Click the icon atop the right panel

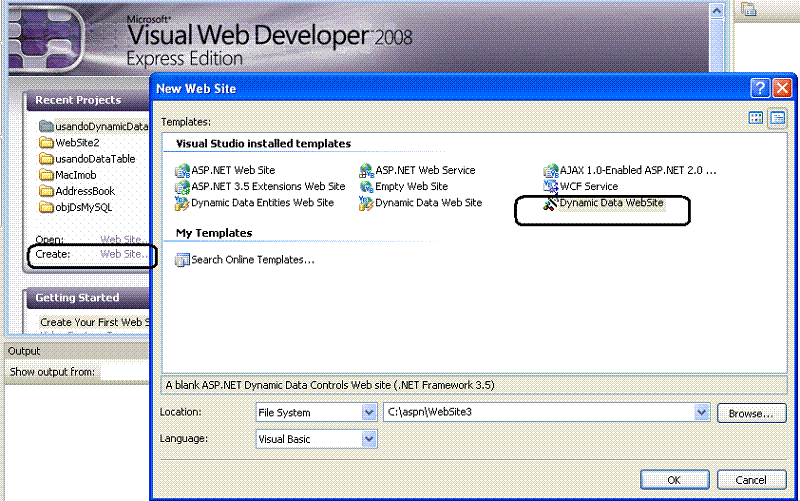pyautogui.click(x=748, y=9)
